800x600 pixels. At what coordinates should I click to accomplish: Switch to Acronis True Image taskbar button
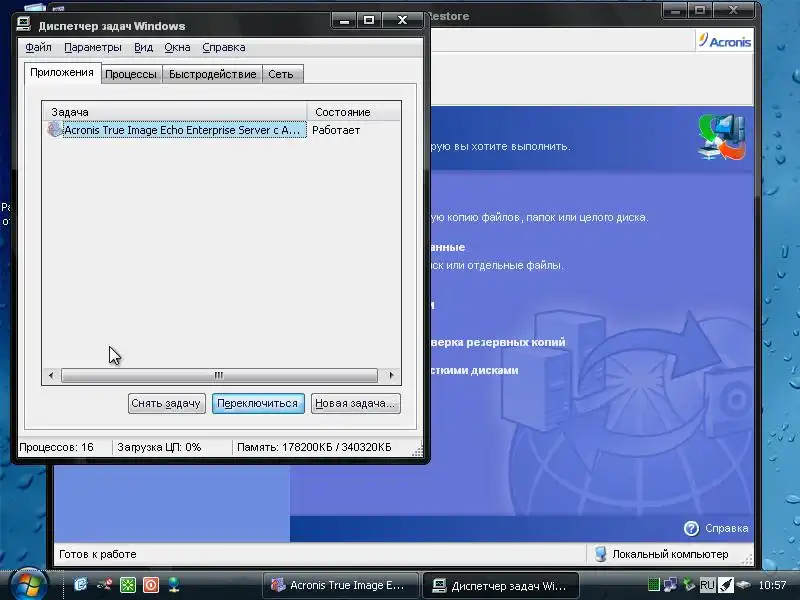tap(341, 585)
